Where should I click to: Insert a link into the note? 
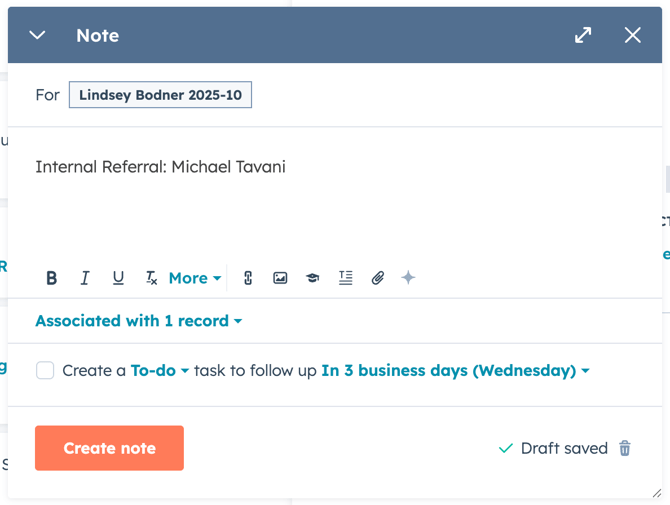248,278
